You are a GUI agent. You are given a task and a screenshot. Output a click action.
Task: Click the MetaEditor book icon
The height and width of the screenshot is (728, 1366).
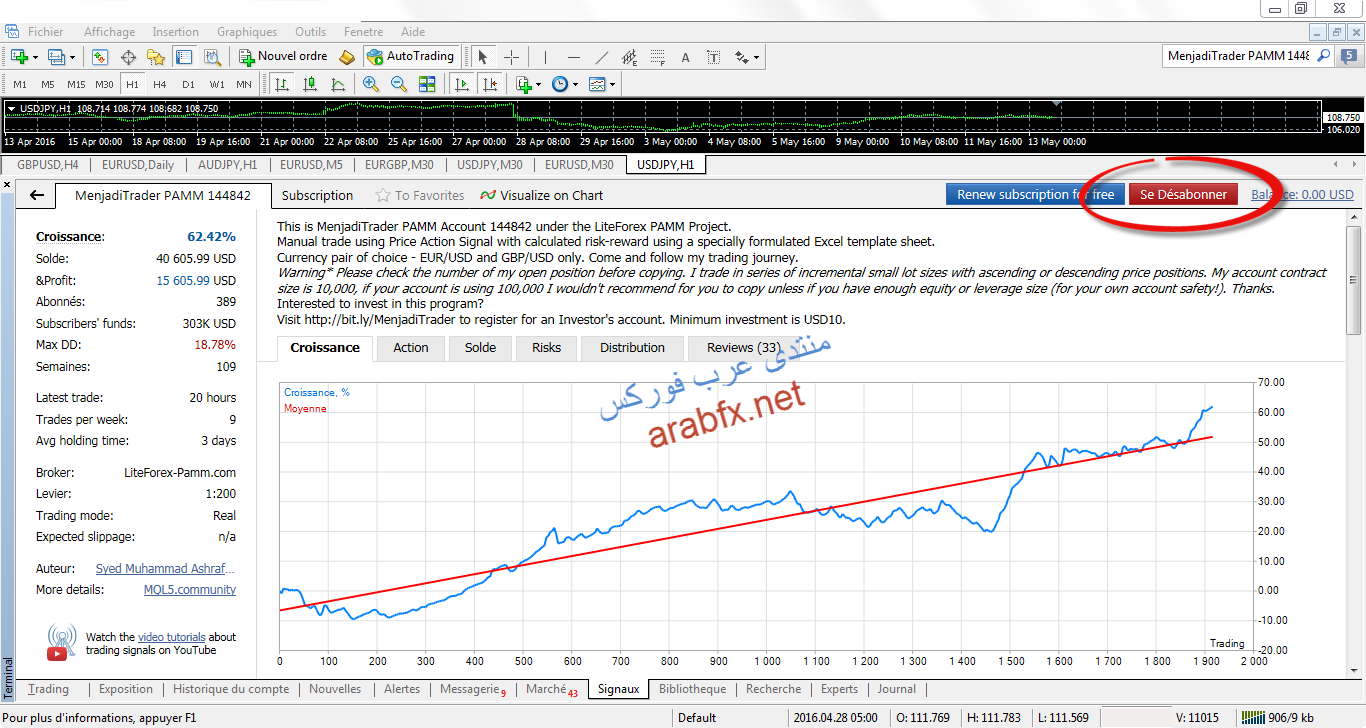click(347, 57)
